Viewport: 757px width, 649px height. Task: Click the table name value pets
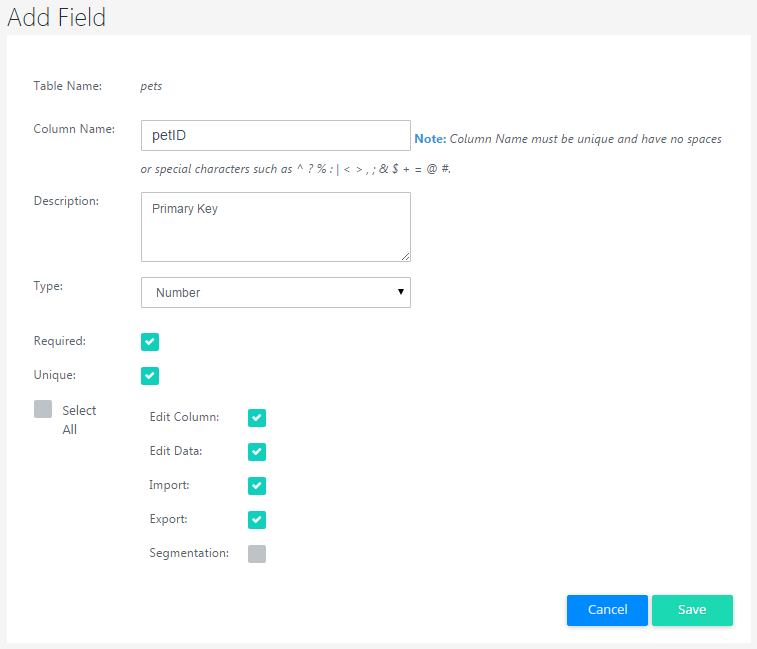tap(151, 86)
